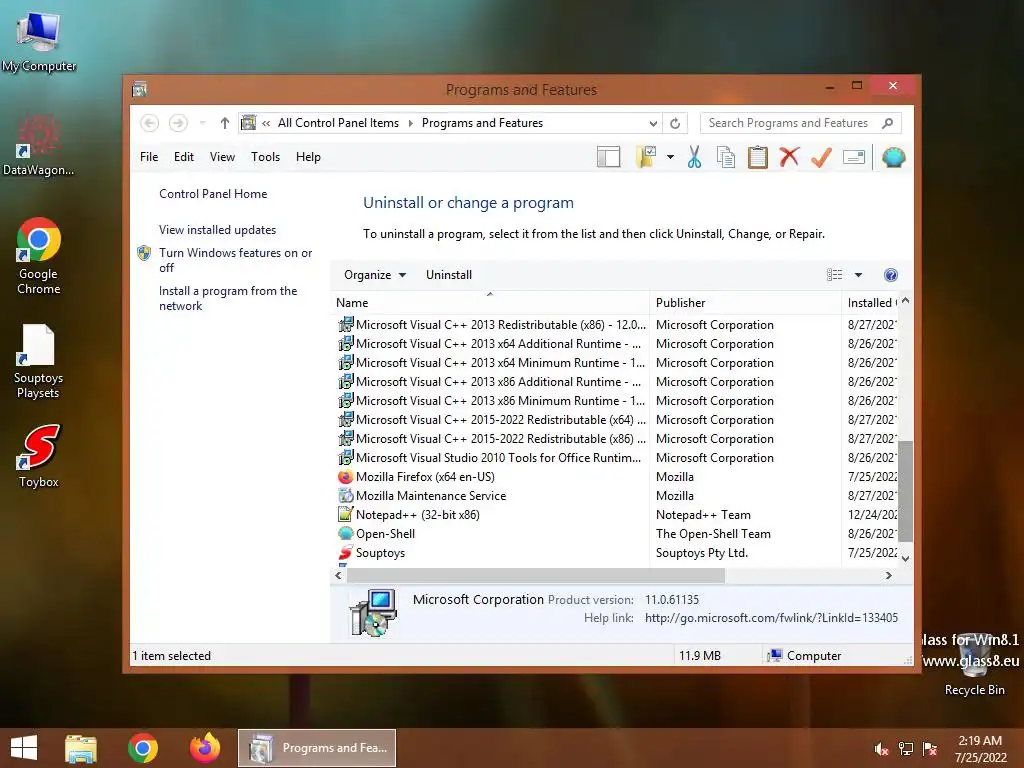The height and width of the screenshot is (768, 1024).
Task: Open the More view options dropdown arrow
Action: [x=858, y=275]
